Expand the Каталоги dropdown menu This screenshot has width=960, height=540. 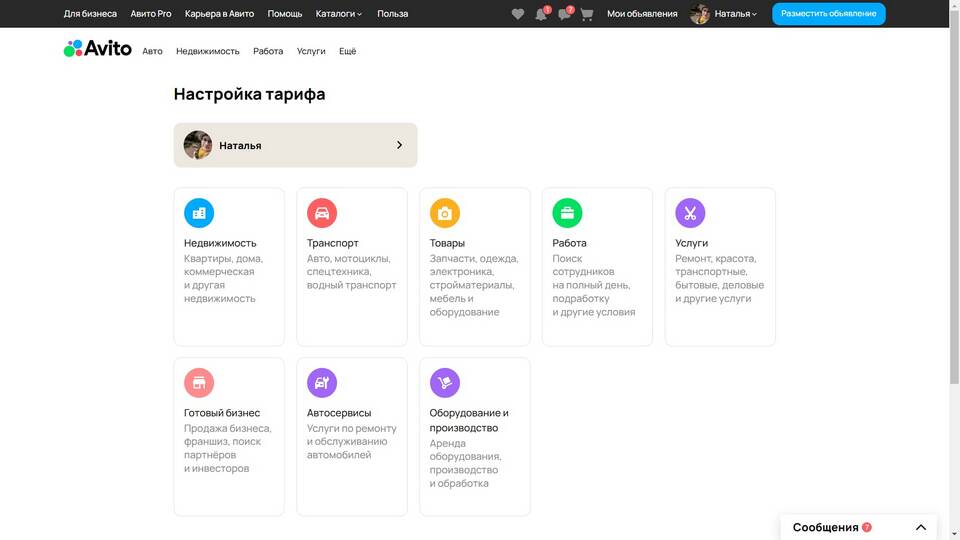click(x=339, y=14)
